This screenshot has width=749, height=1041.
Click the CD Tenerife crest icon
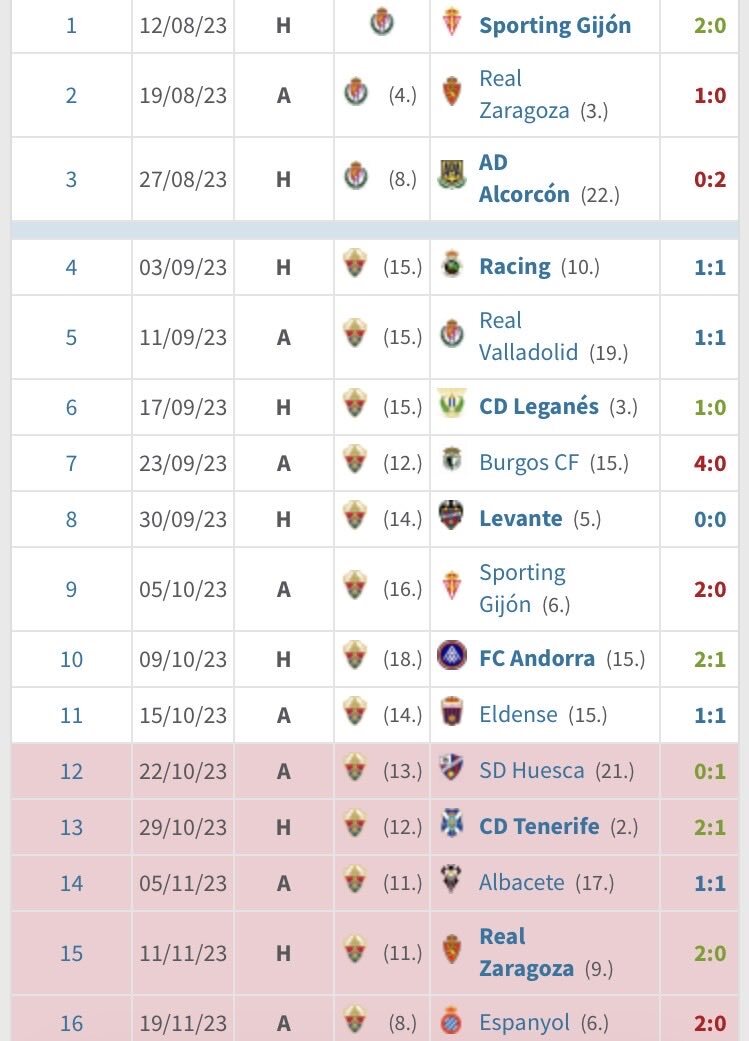[452, 825]
